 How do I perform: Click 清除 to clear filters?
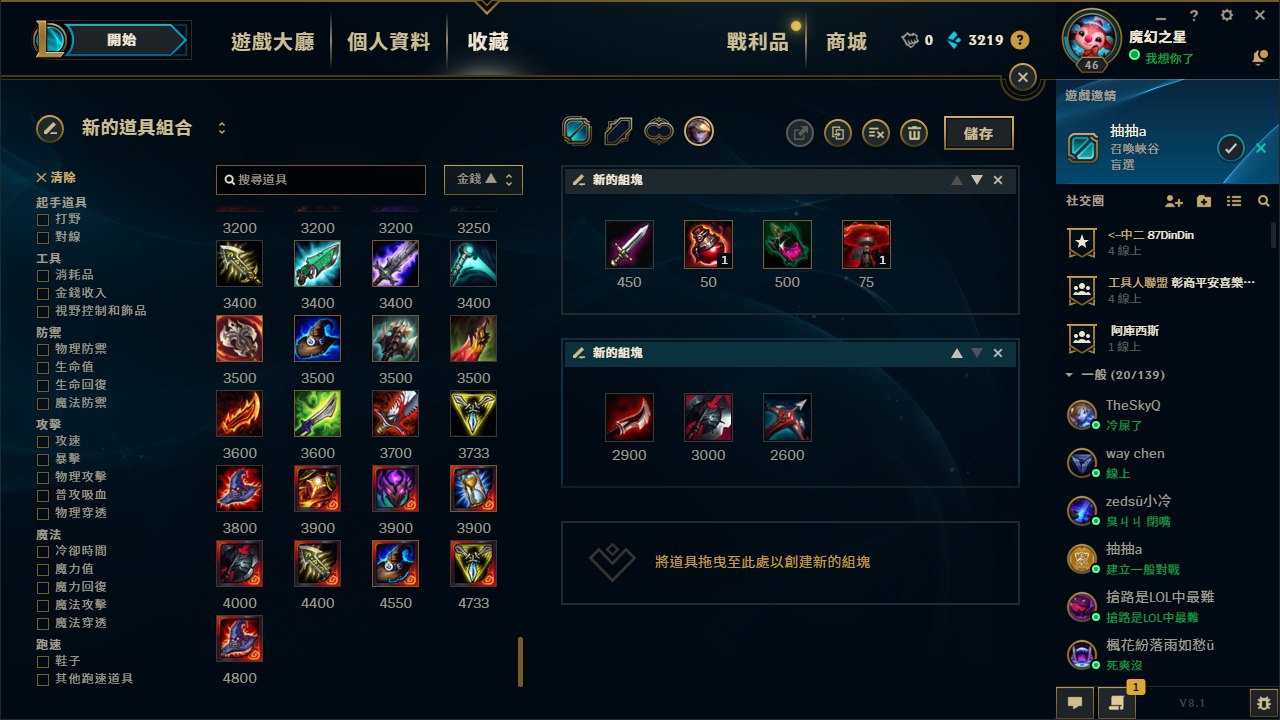56,177
